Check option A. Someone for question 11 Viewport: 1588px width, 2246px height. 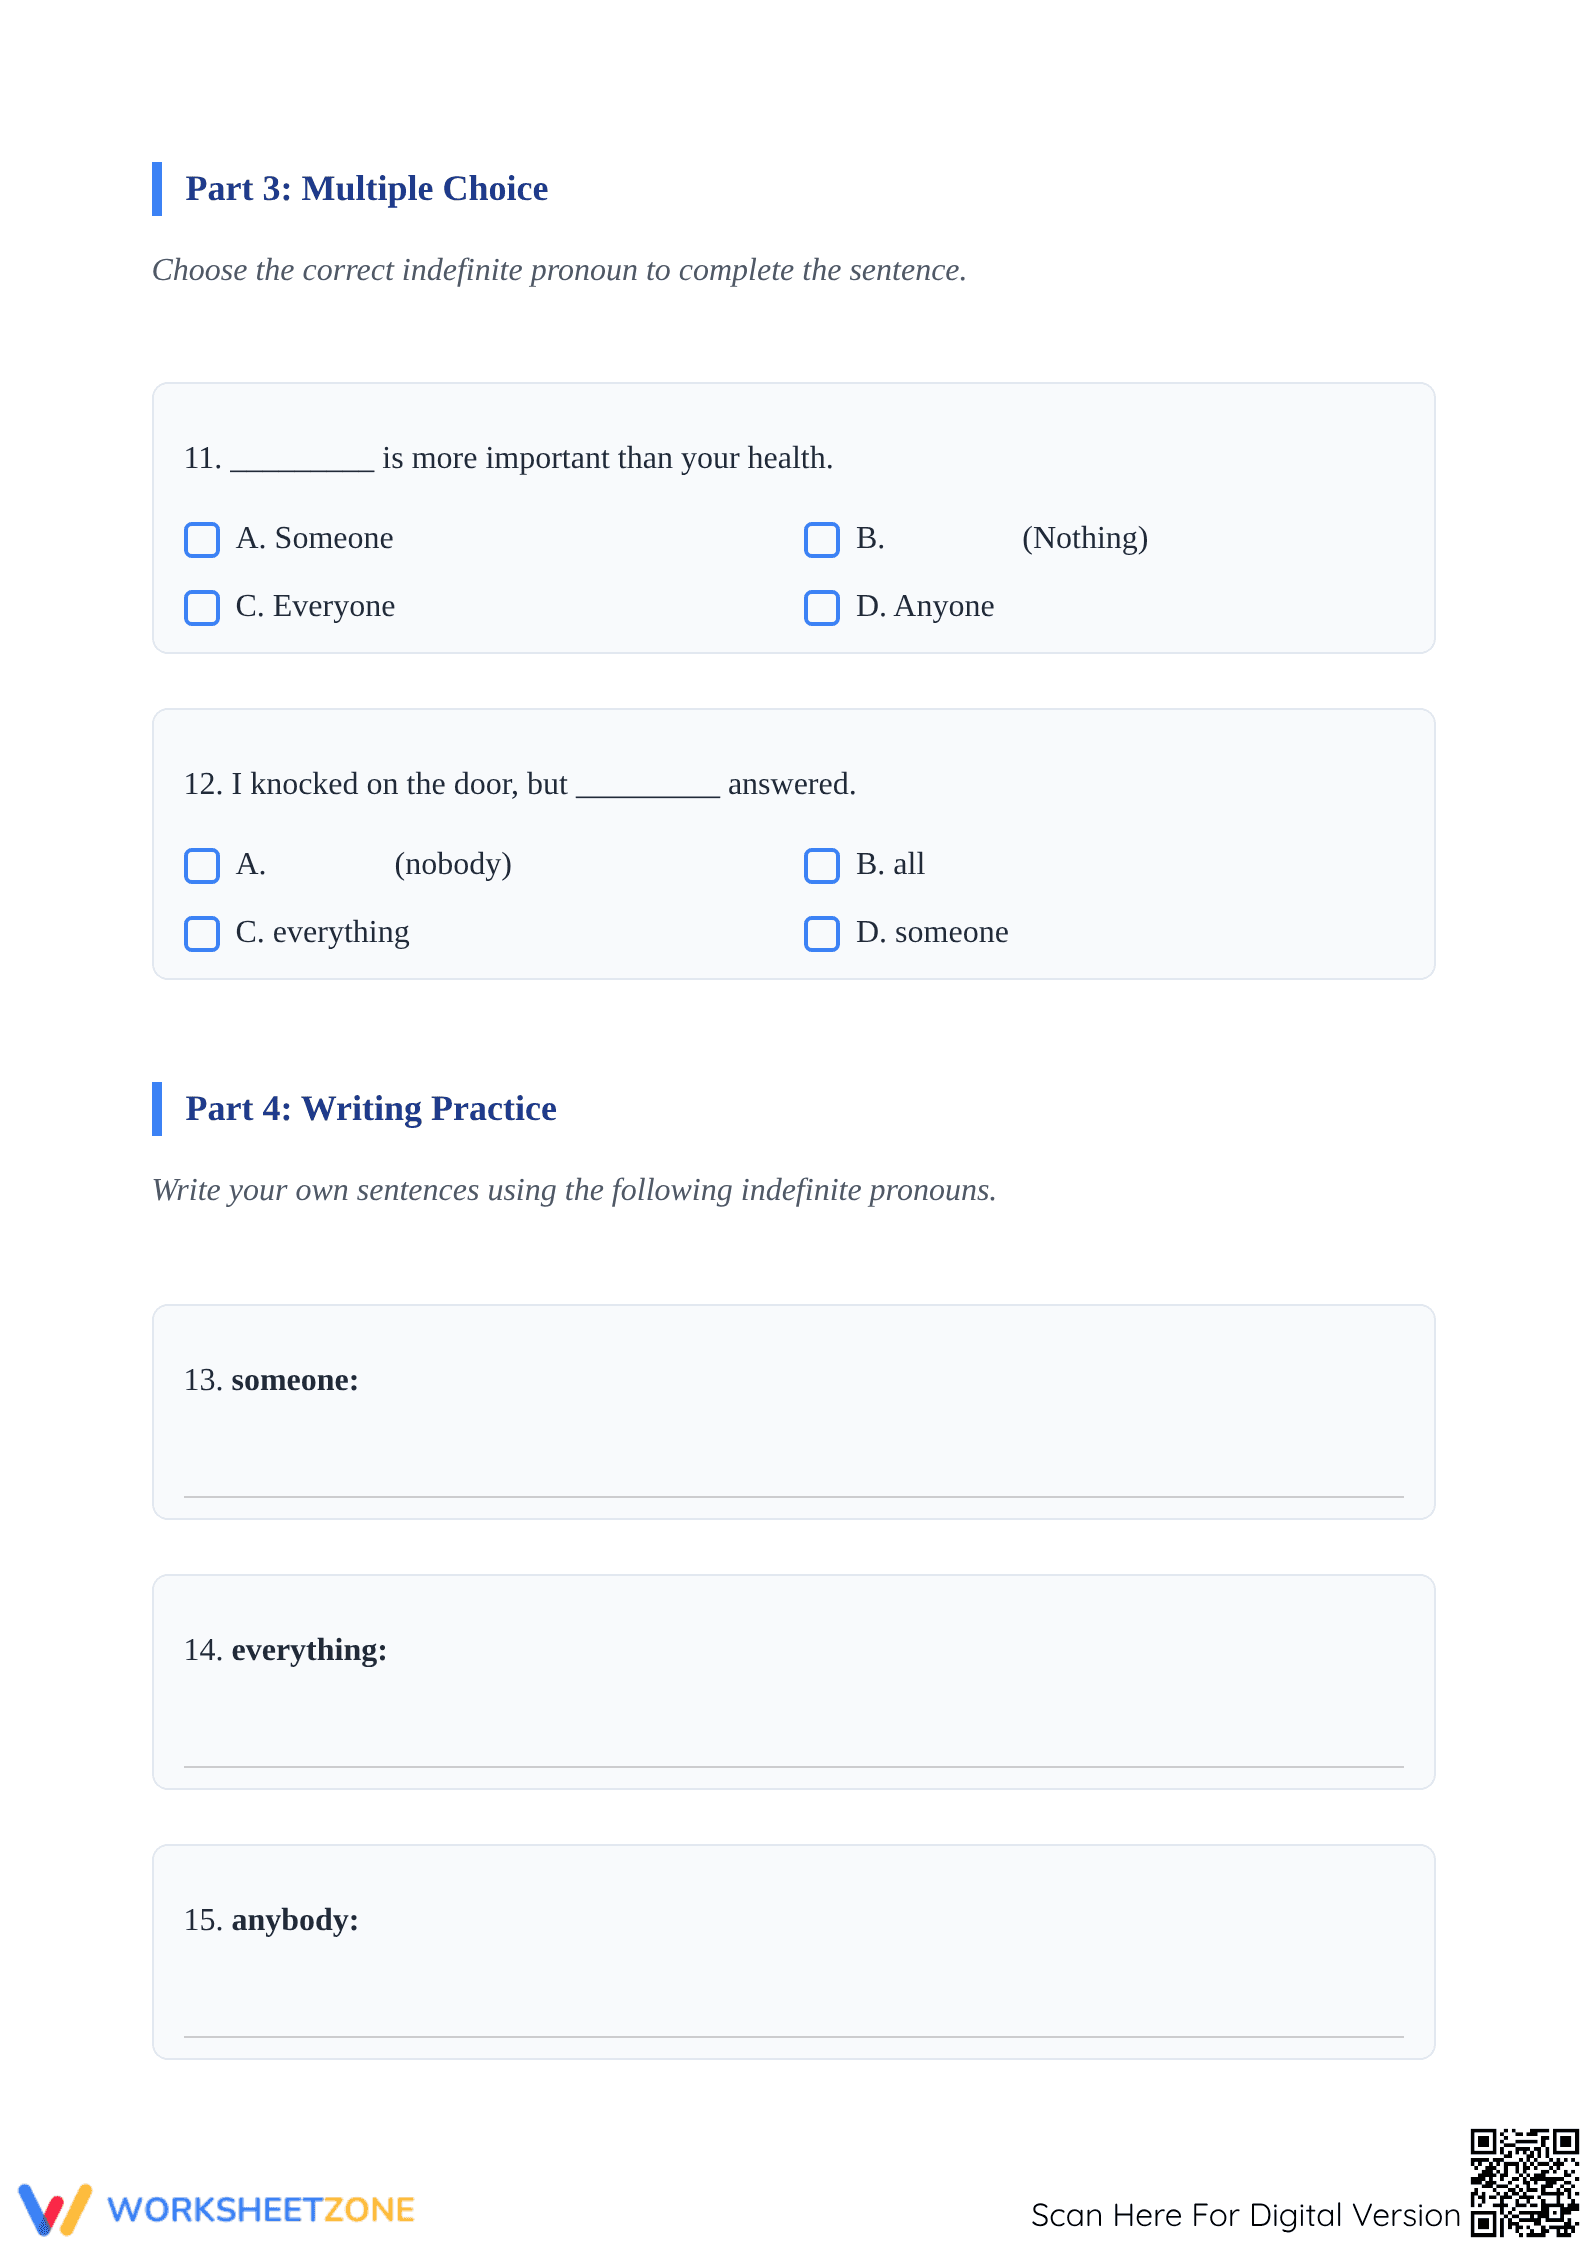(202, 539)
